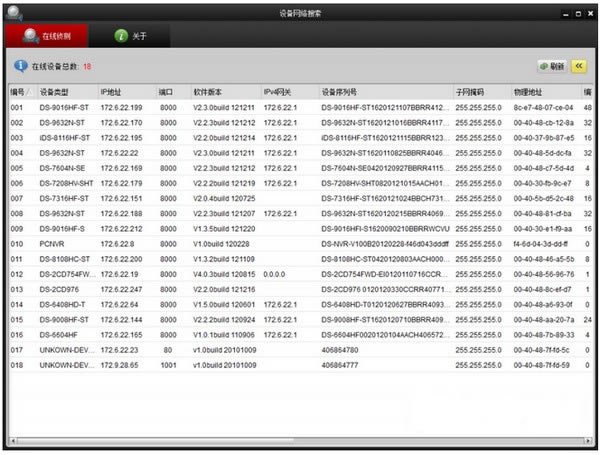
Task: Select device DS-8108HC-ST
Action: point(65,259)
